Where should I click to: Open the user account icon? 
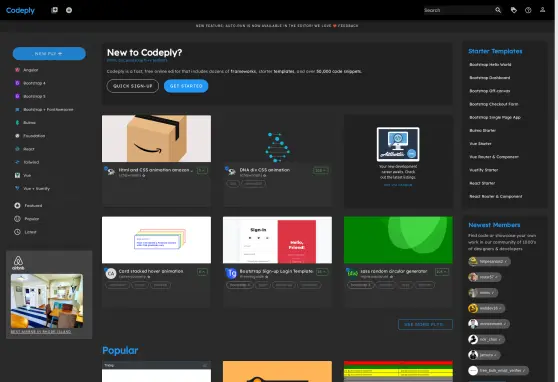coord(542,10)
